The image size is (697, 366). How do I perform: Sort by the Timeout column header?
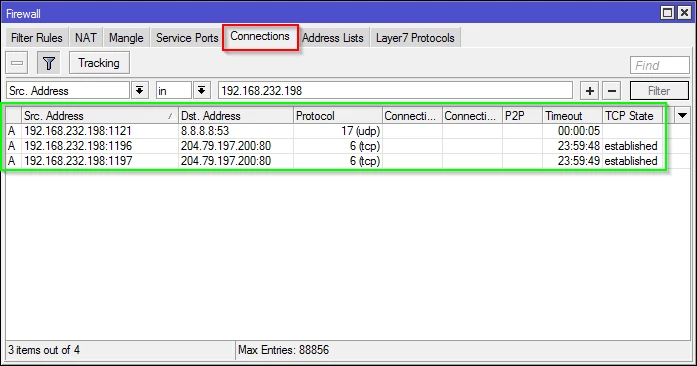click(x=572, y=116)
